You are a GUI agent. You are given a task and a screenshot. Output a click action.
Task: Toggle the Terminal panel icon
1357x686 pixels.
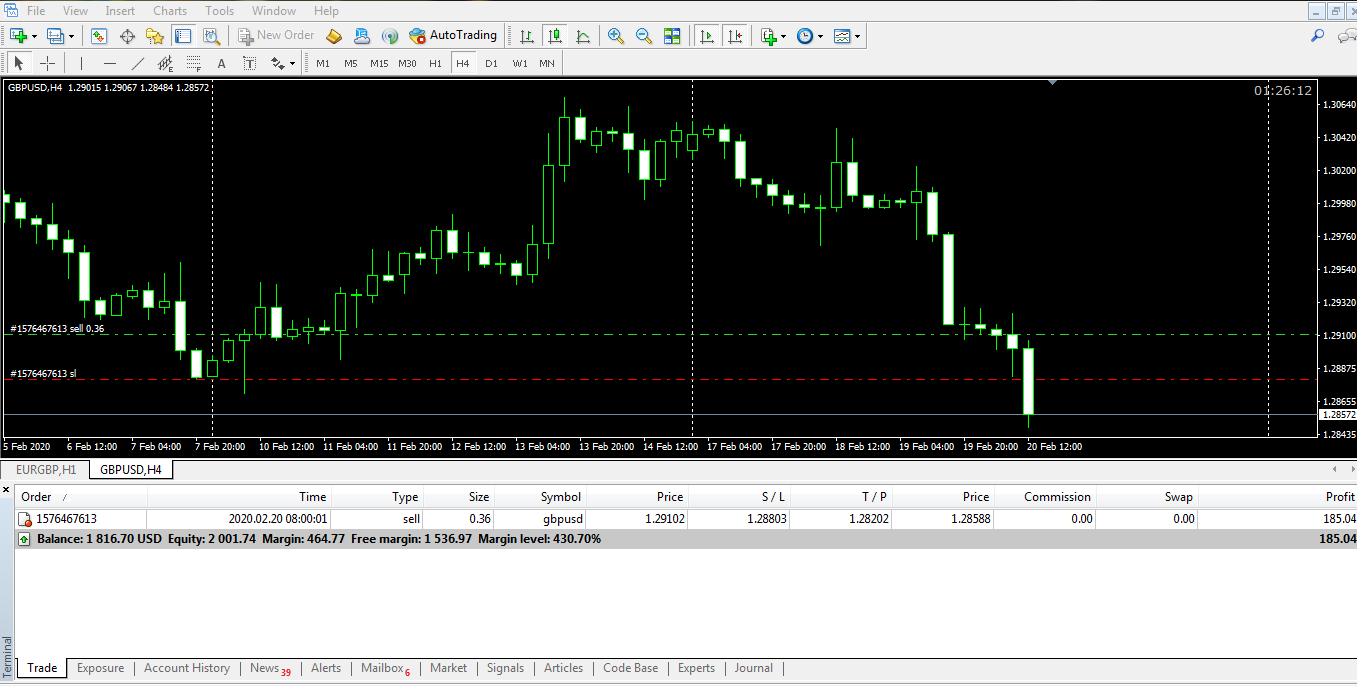(183, 36)
